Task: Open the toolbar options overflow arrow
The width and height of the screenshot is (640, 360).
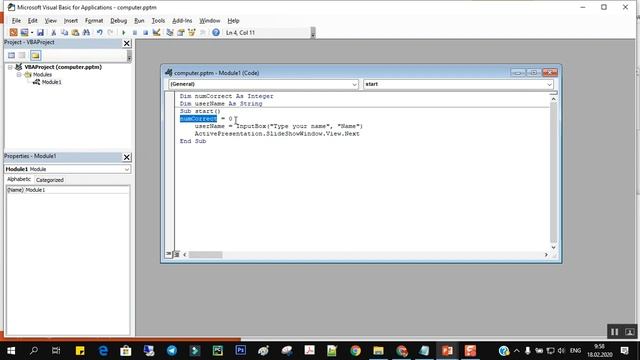Action: tap(313, 33)
